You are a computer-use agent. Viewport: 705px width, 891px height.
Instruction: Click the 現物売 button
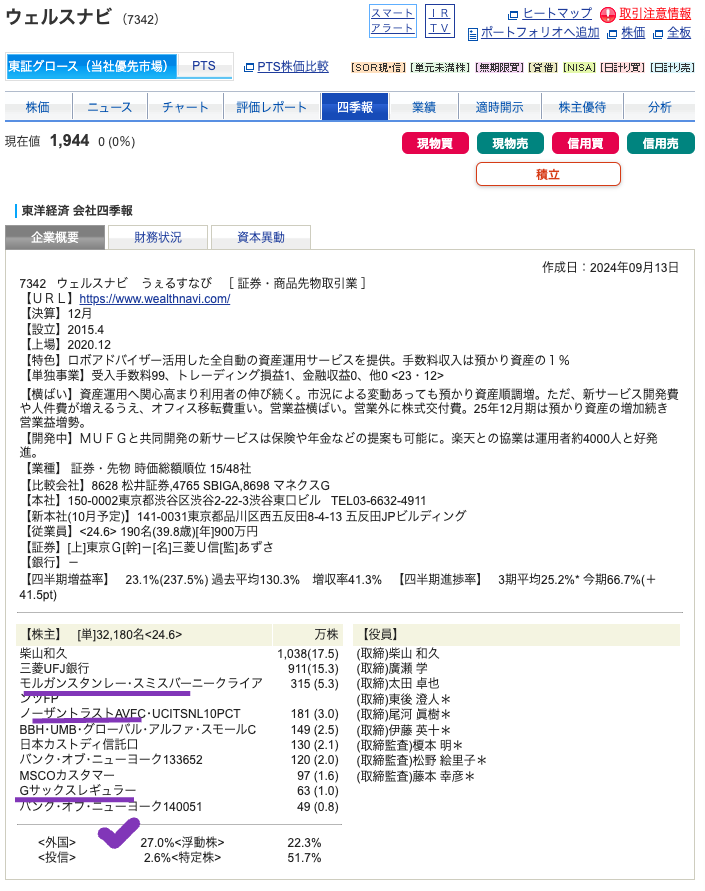[x=510, y=143]
